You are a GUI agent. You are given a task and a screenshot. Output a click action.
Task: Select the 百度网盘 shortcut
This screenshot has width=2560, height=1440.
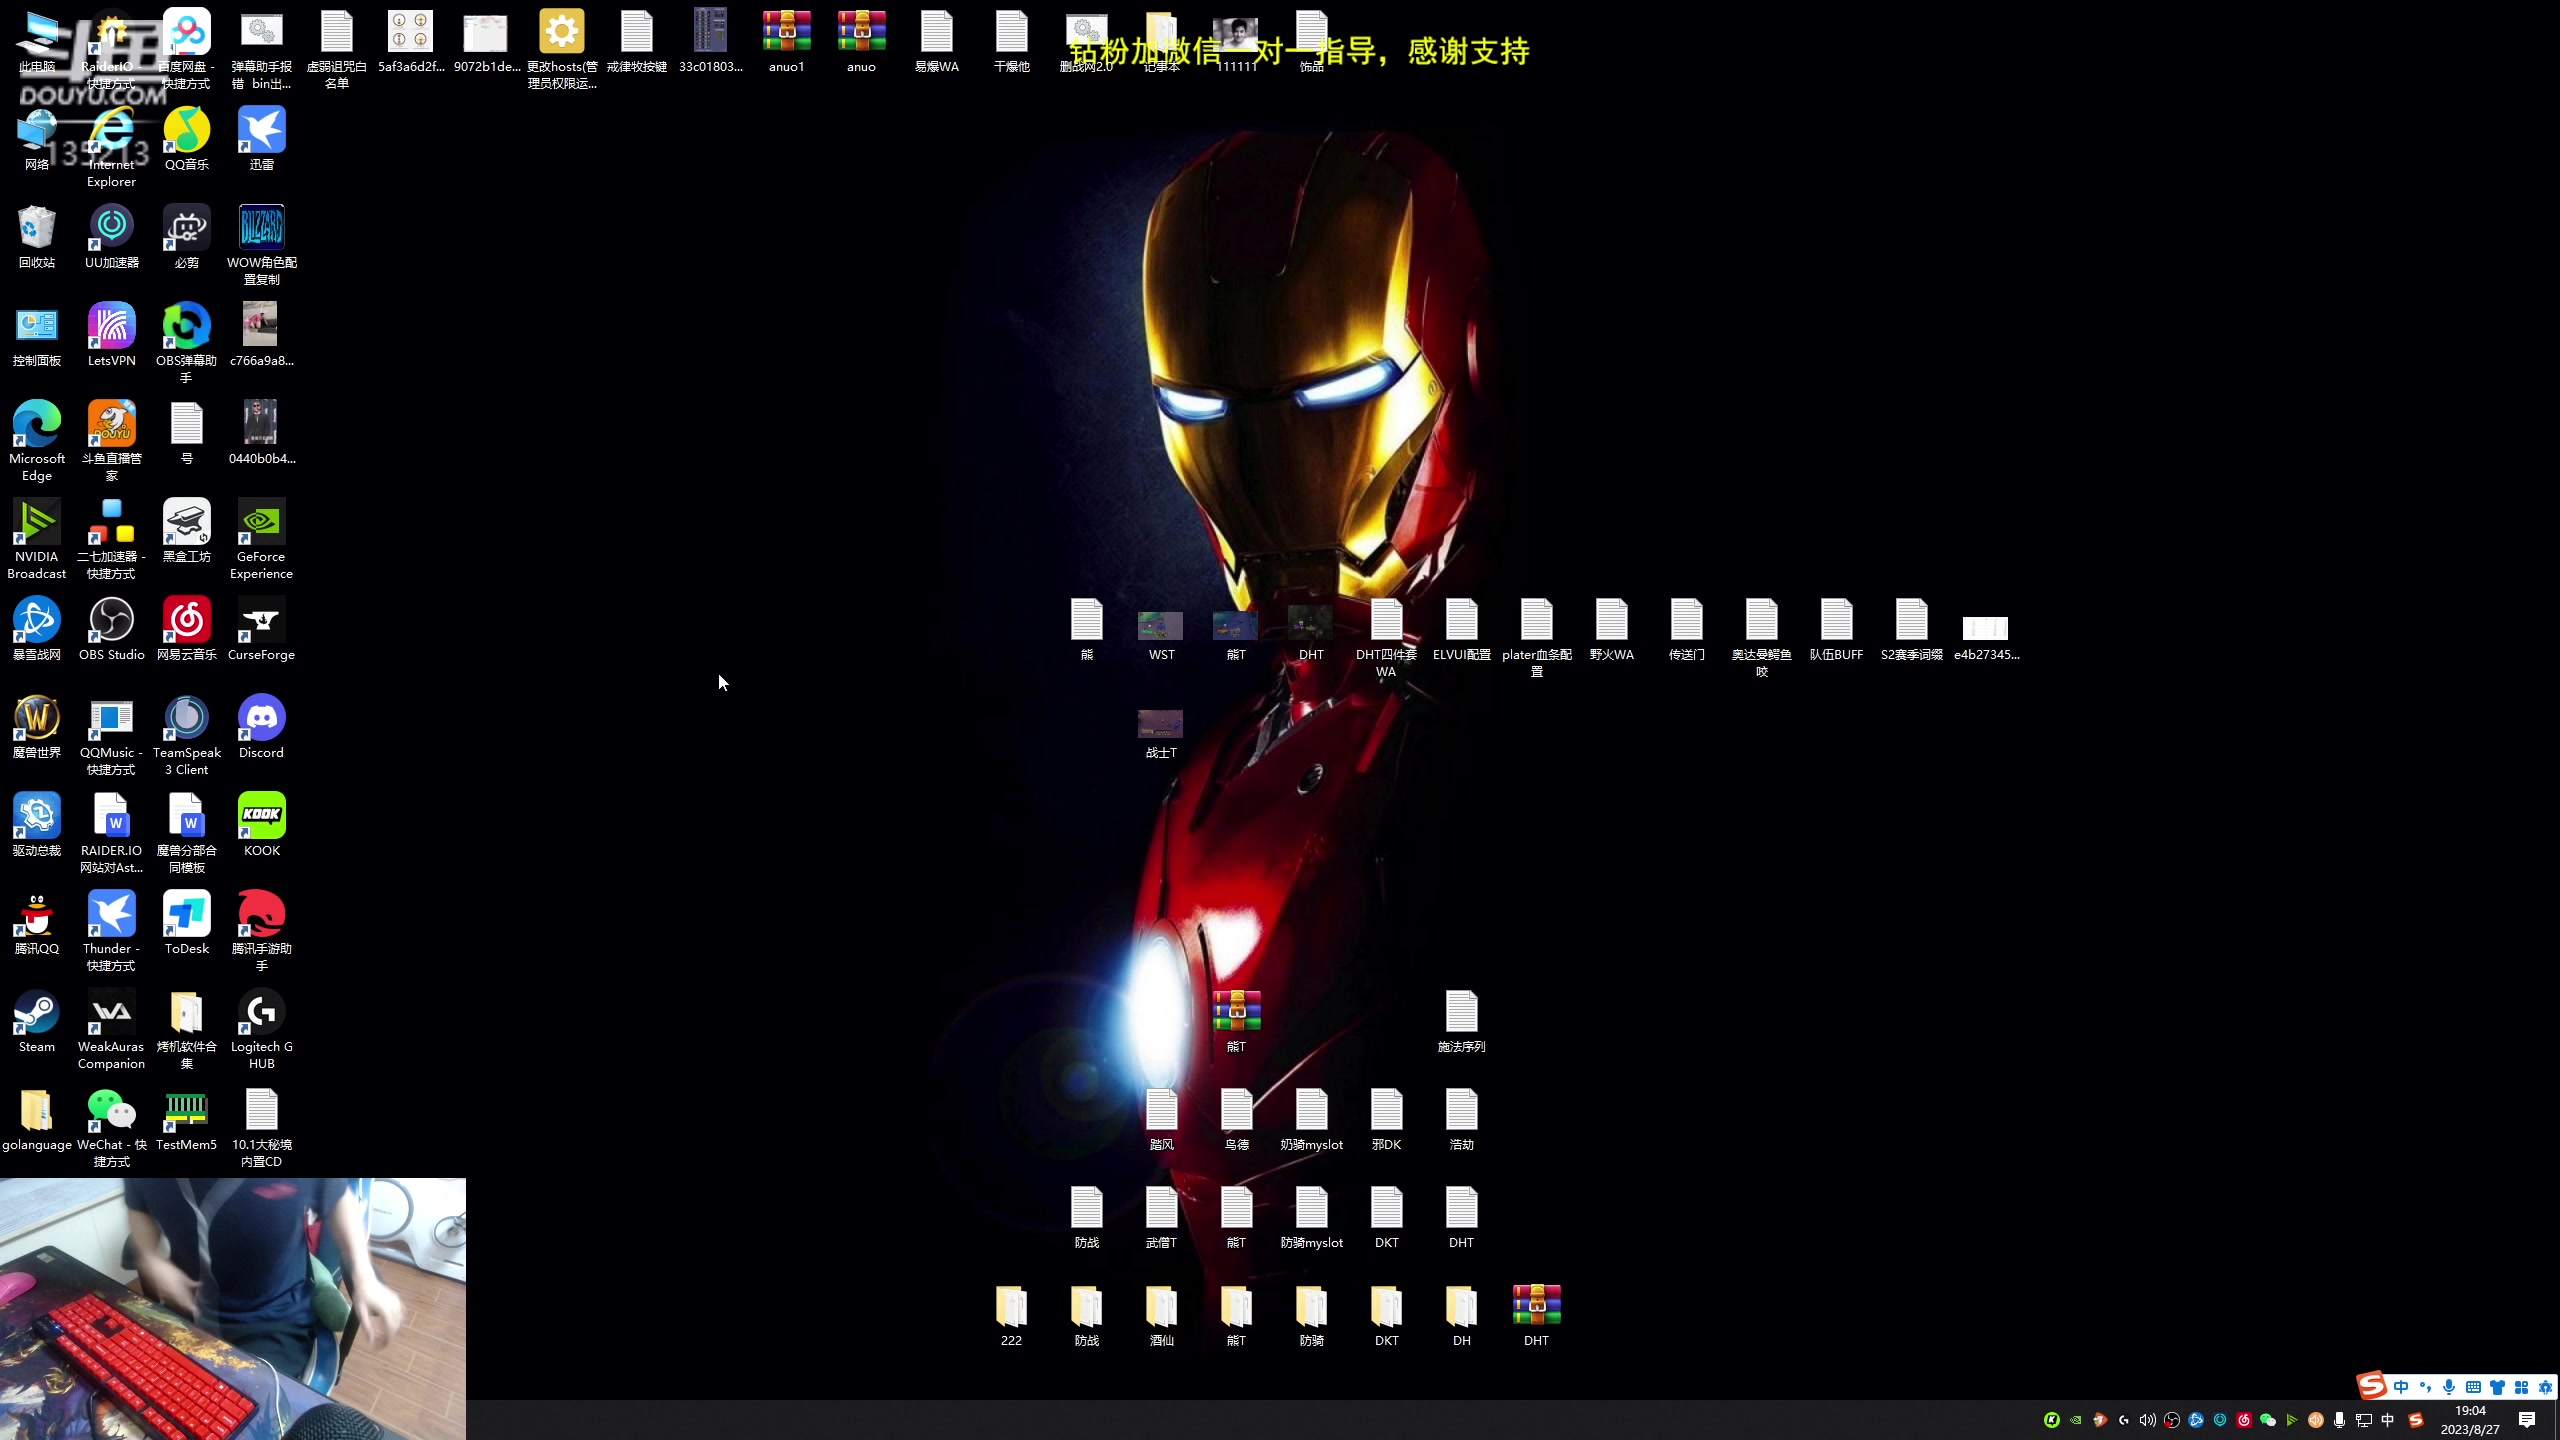pyautogui.click(x=187, y=50)
